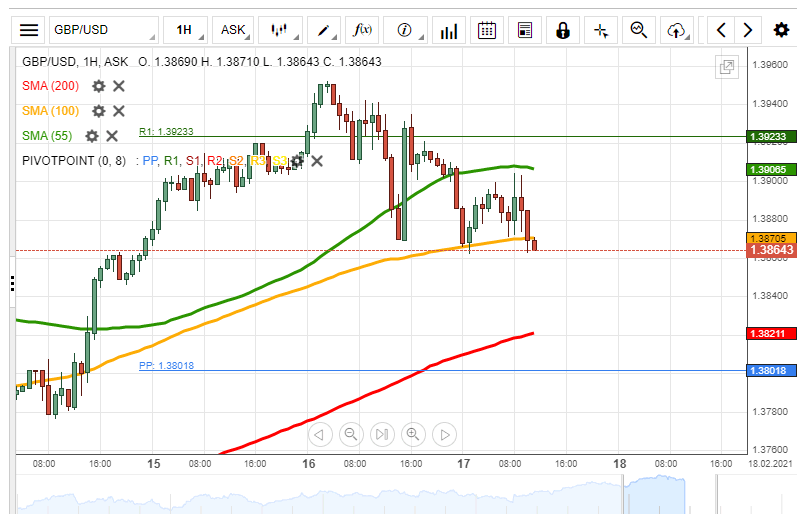The width and height of the screenshot is (800, 519).
Task: Open the chart settings gear in toolbar
Action: [x=781, y=30]
